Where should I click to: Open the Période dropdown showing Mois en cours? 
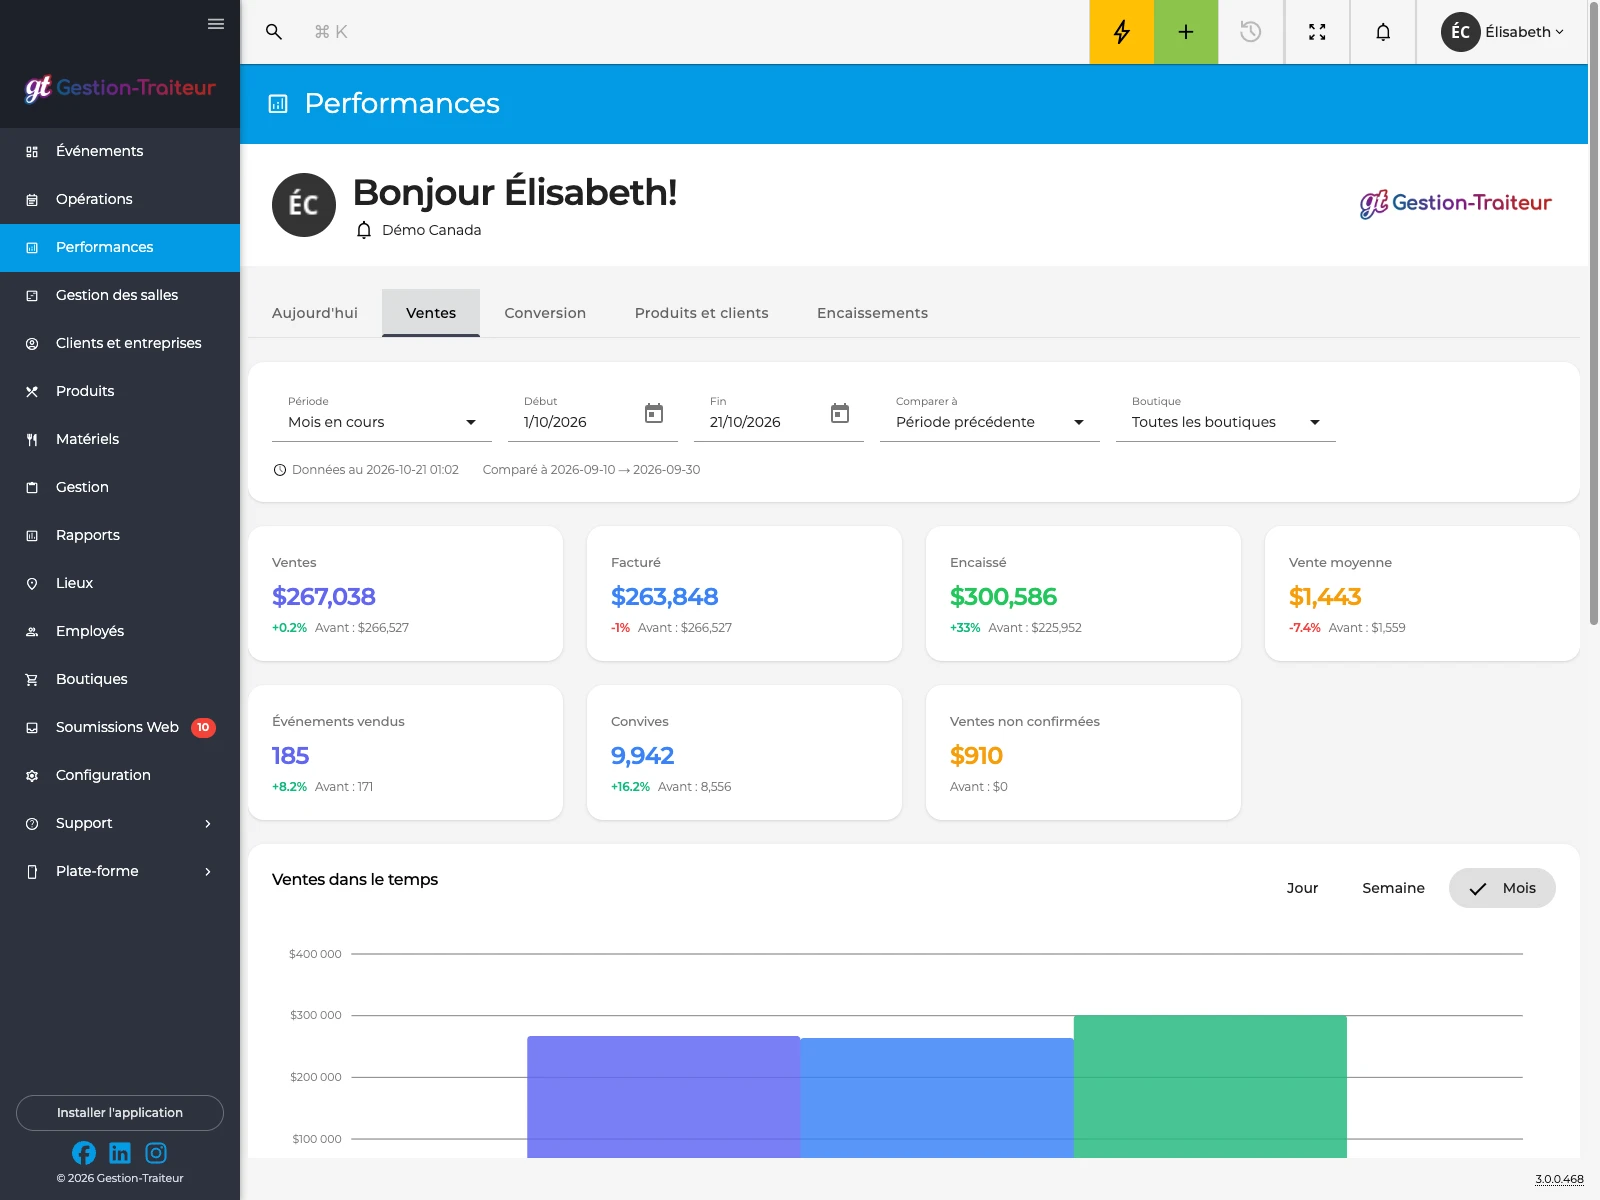point(382,415)
